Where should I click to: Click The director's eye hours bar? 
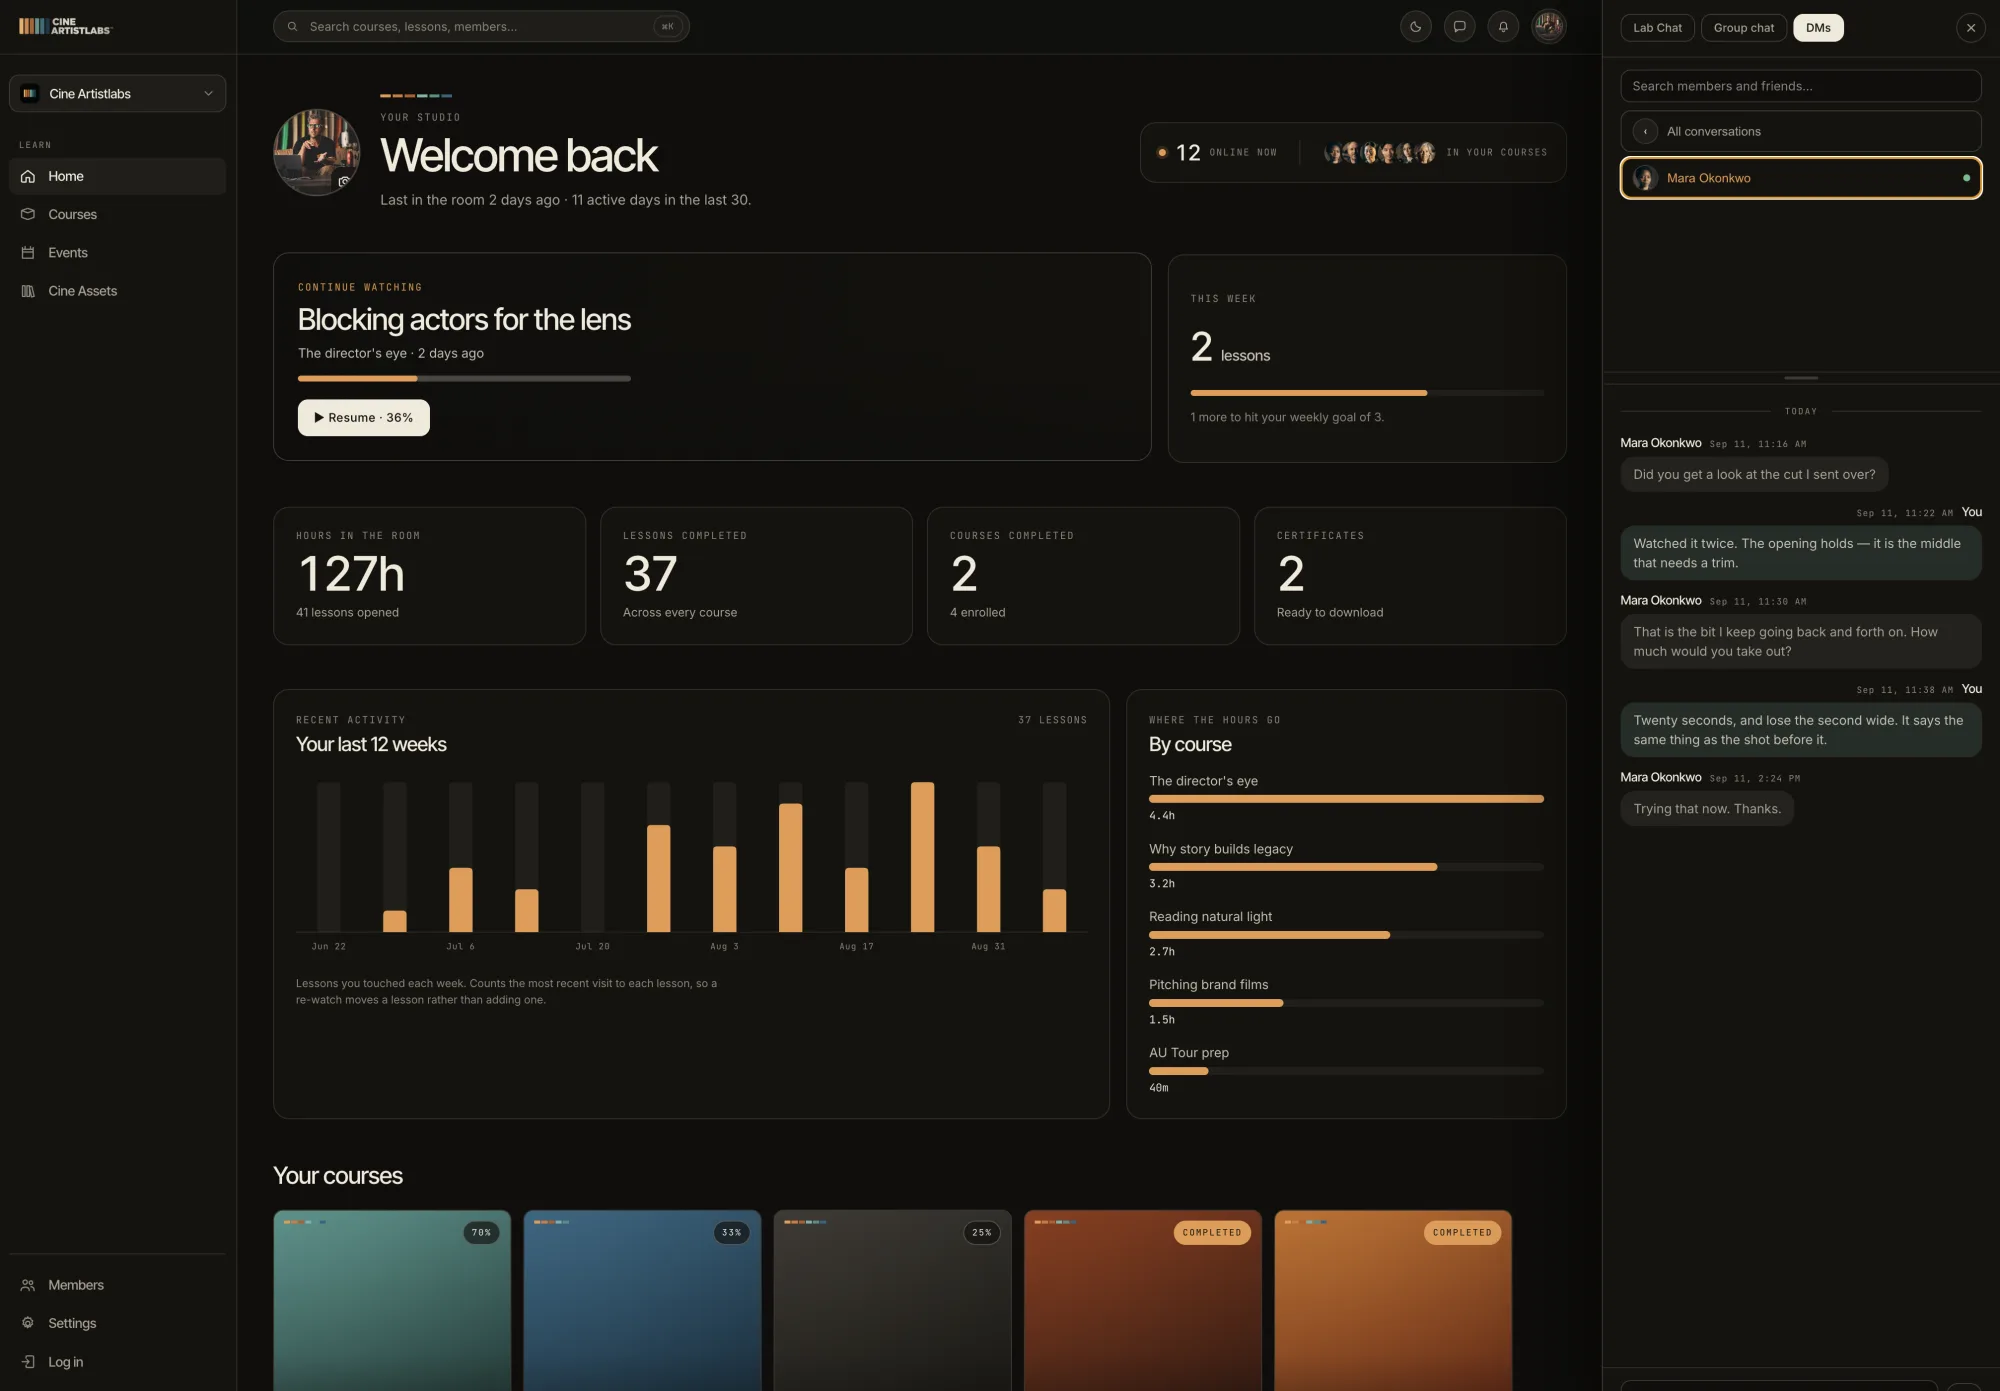1346,799
